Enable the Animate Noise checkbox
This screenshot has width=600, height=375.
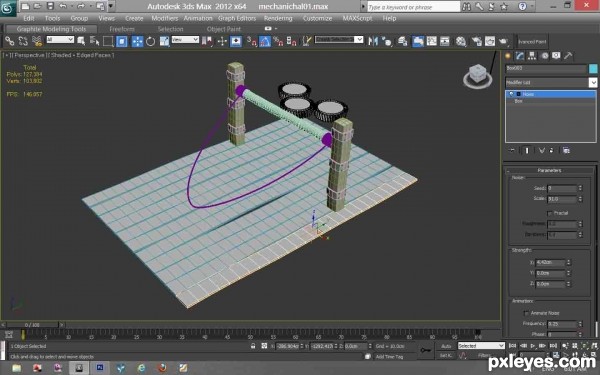tap(526, 313)
